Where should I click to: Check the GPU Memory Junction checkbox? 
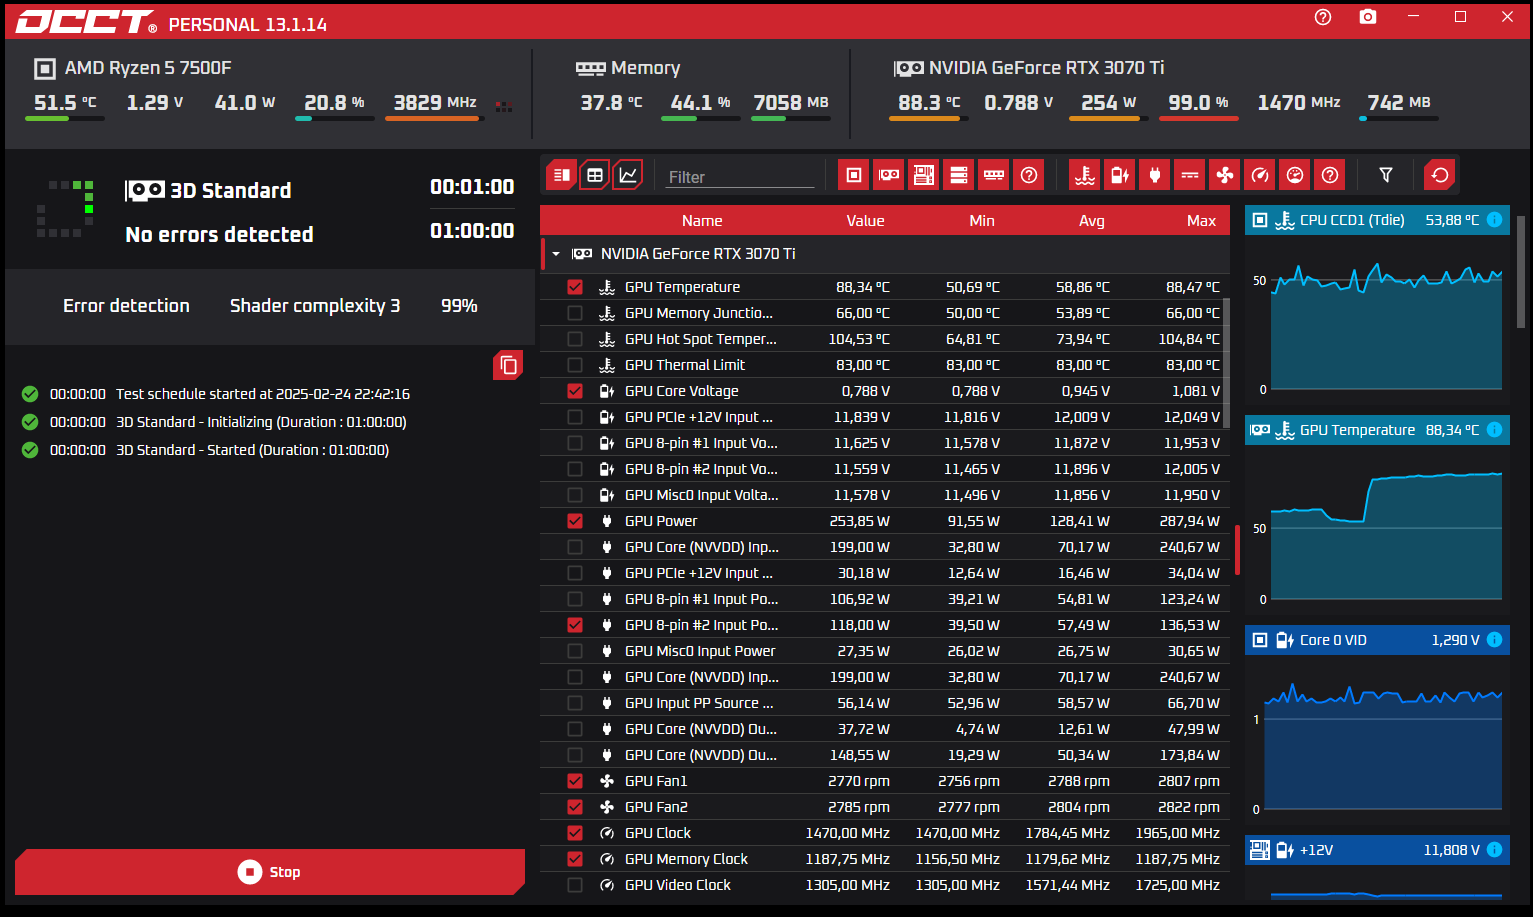tap(574, 313)
